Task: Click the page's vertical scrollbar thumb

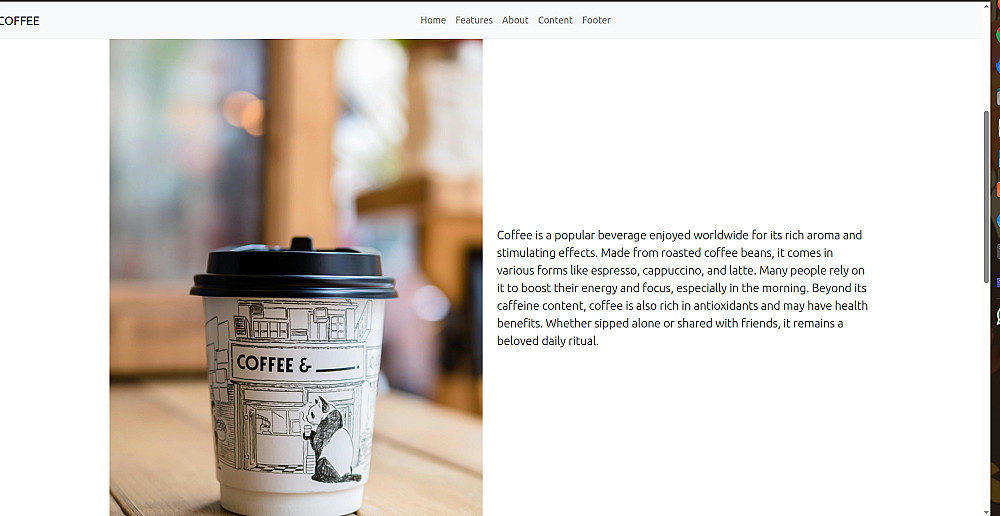Action: 987,196
